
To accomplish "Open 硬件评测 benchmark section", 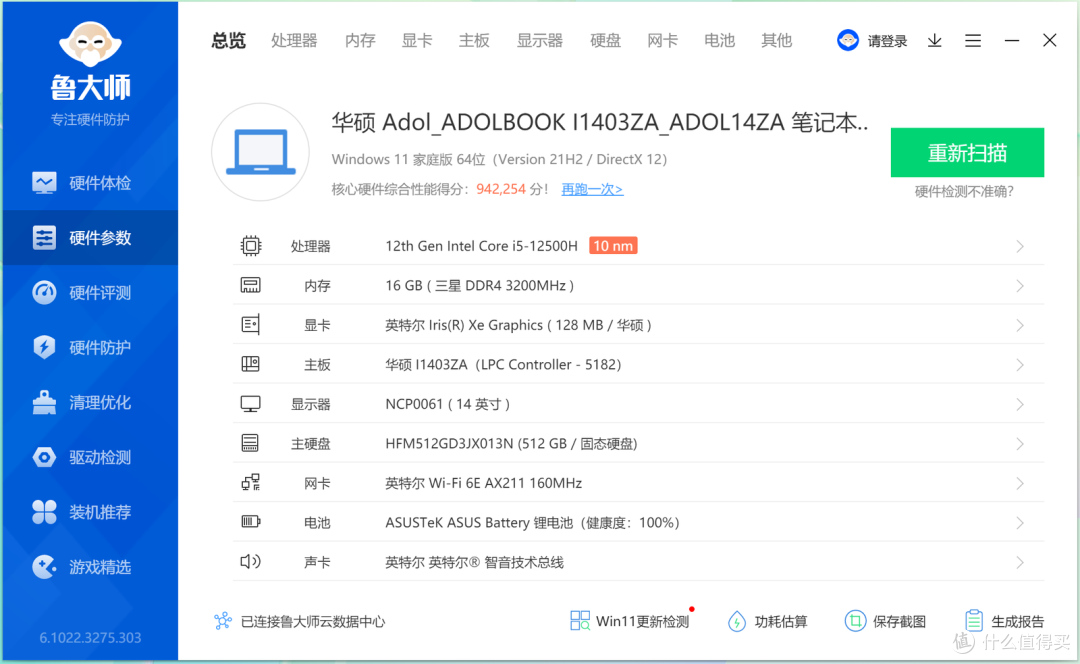I will [90, 293].
